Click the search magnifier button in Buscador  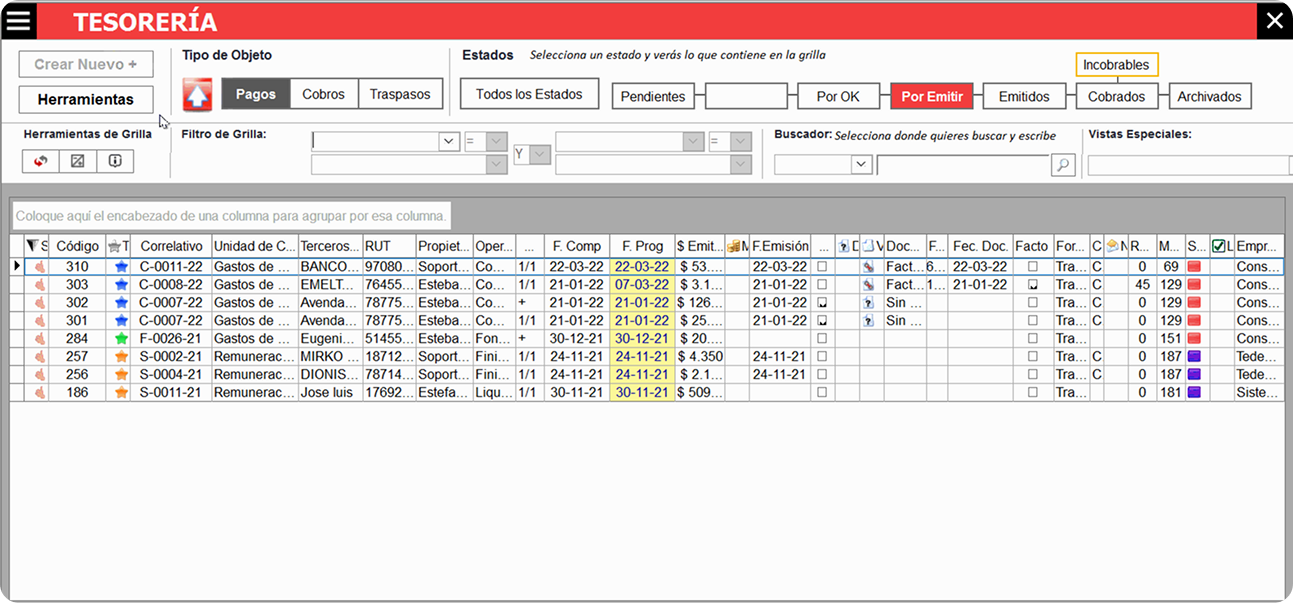tap(1063, 165)
